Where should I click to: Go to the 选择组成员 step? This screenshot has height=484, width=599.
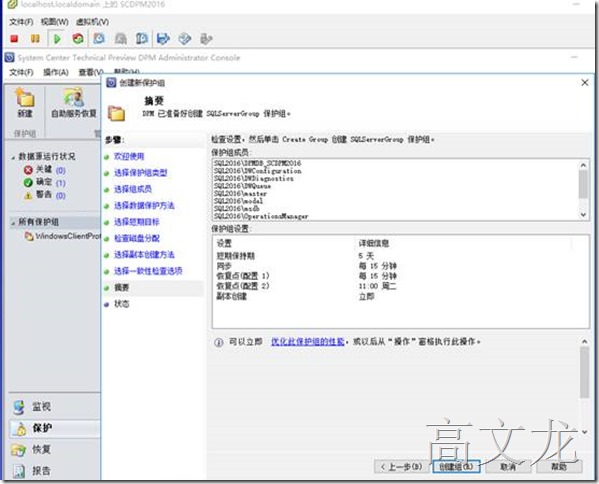click(133, 189)
